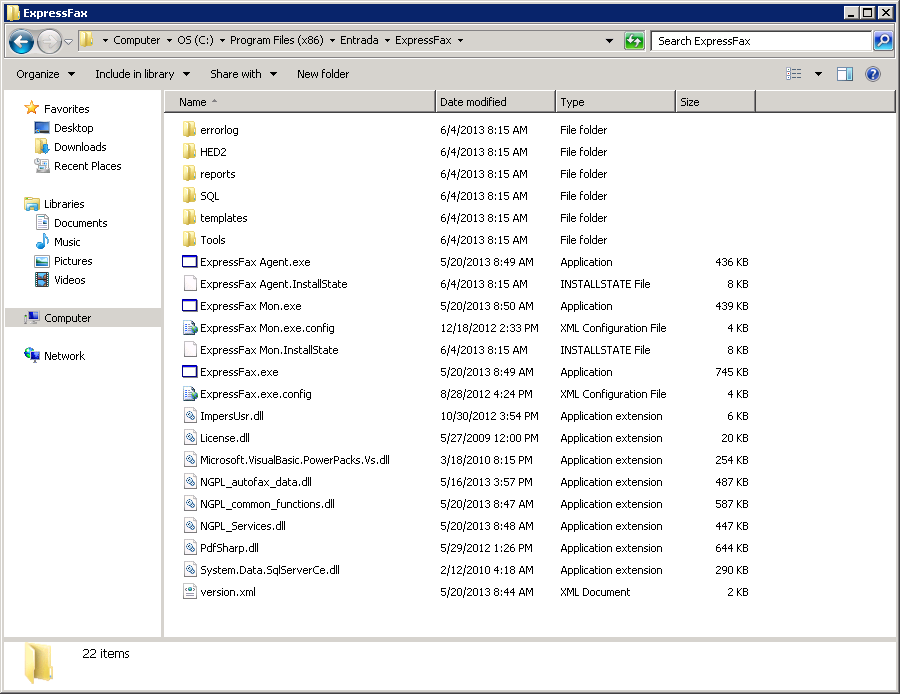Select ExpressFax Mon.InstallState file icon
The width and height of the screenshot is (900, 694).
coord(189,350)
